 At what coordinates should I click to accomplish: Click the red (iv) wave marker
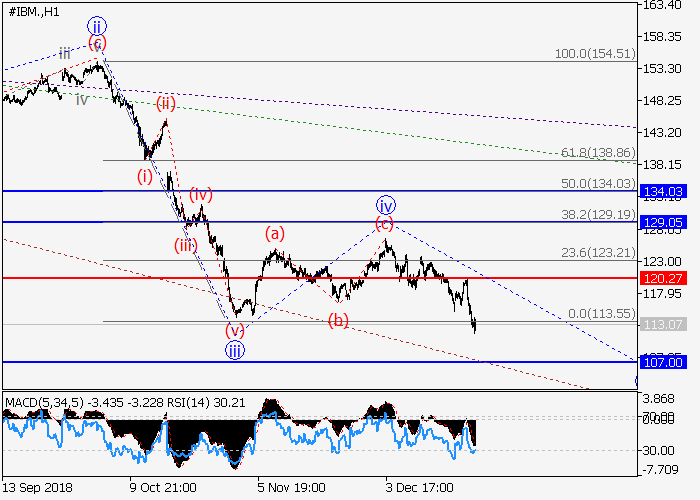pos(202,194)
